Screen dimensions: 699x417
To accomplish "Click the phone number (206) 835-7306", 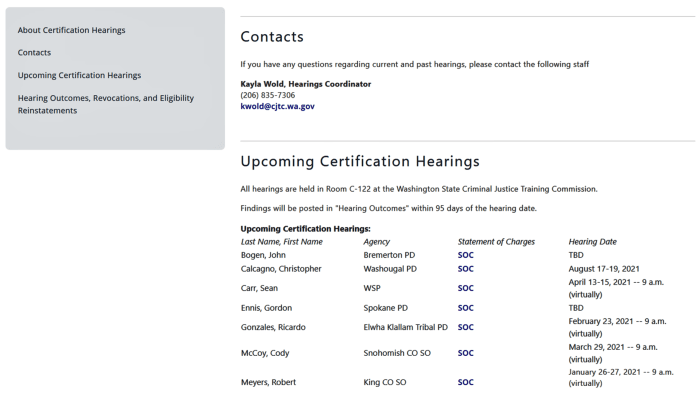I will pyautogui.click(x=267, y=95).
